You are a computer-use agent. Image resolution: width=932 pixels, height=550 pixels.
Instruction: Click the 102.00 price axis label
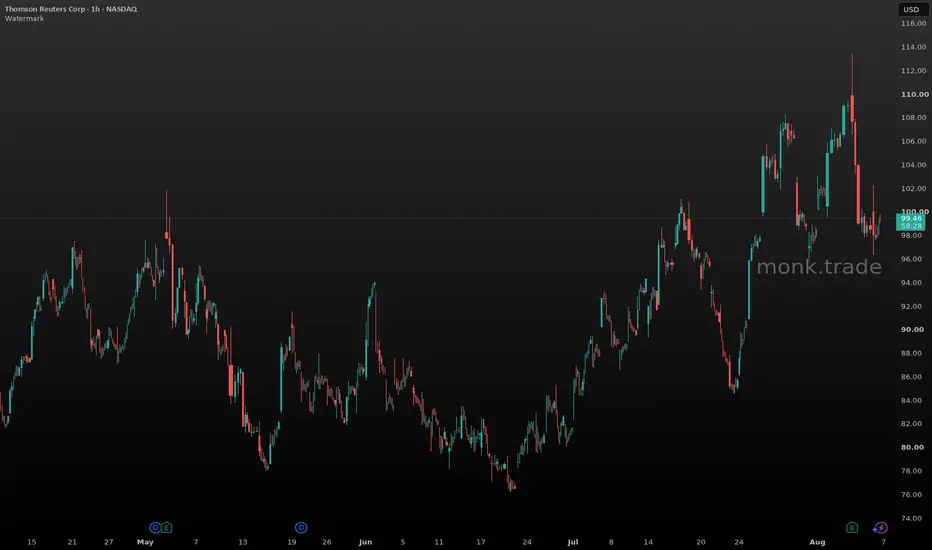[x=914, y=188]
